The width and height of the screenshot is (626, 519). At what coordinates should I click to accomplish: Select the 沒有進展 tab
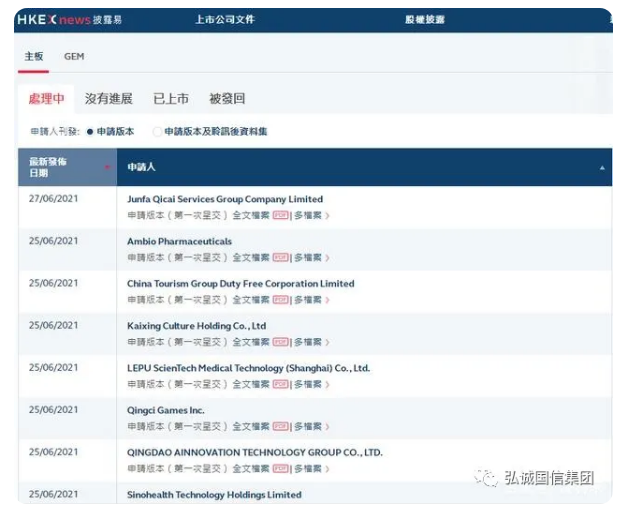click(109, 99)
